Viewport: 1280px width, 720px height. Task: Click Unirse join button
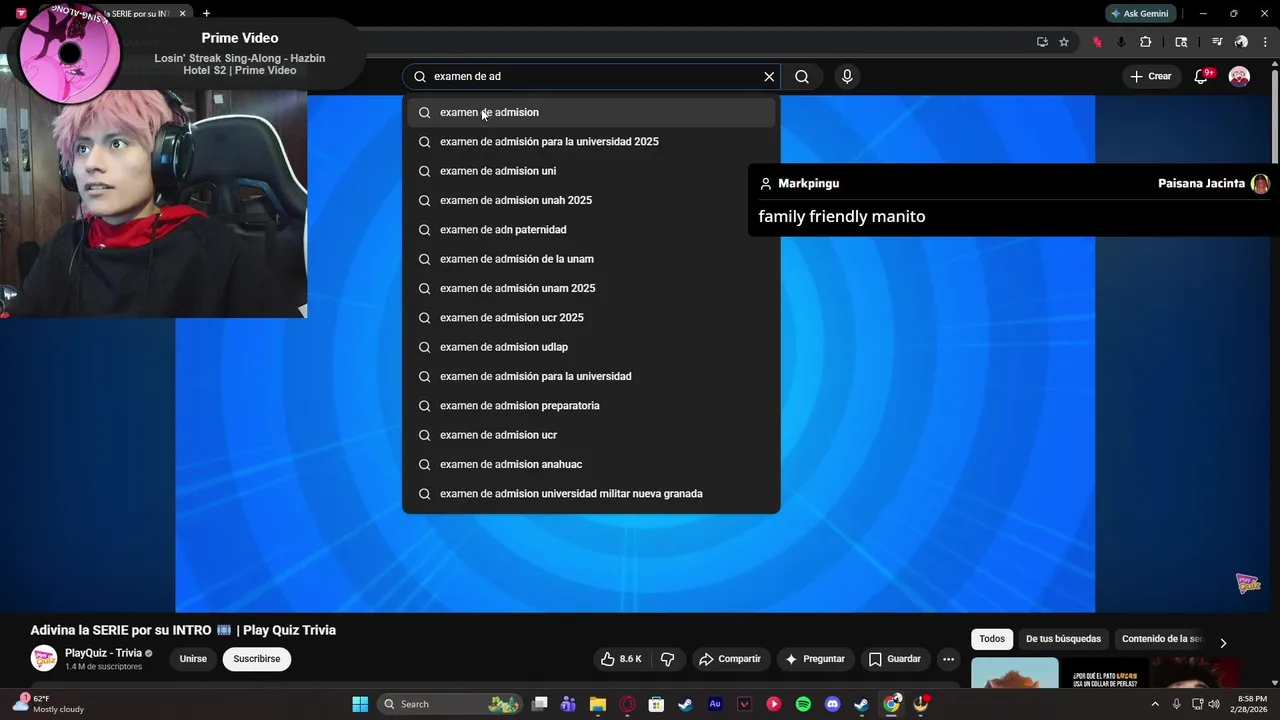tap(193, 659)
